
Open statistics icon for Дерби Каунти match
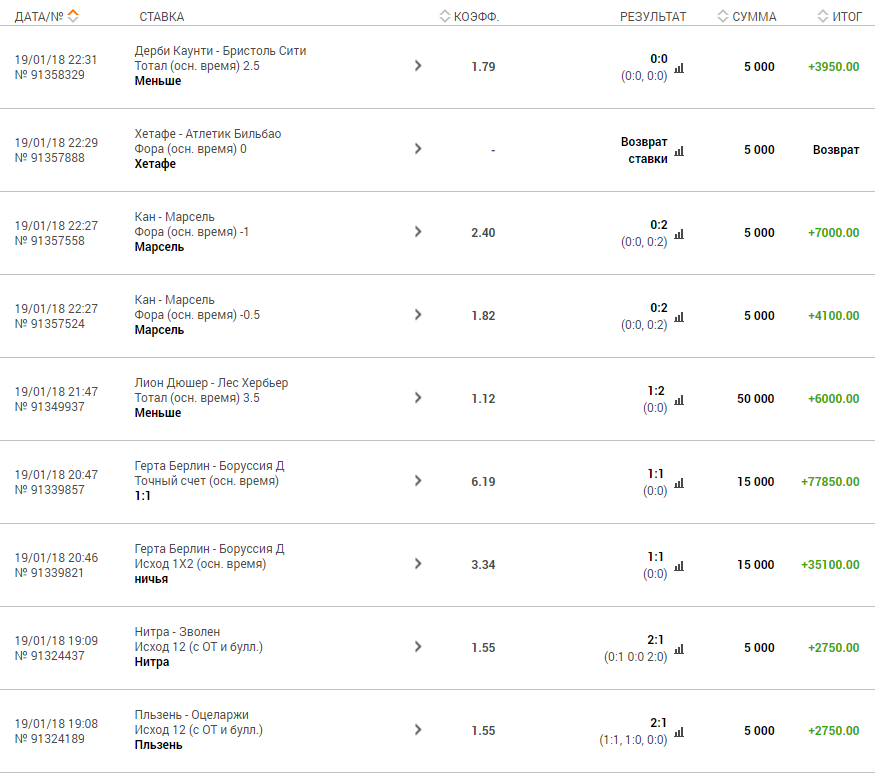pos(679,68)
